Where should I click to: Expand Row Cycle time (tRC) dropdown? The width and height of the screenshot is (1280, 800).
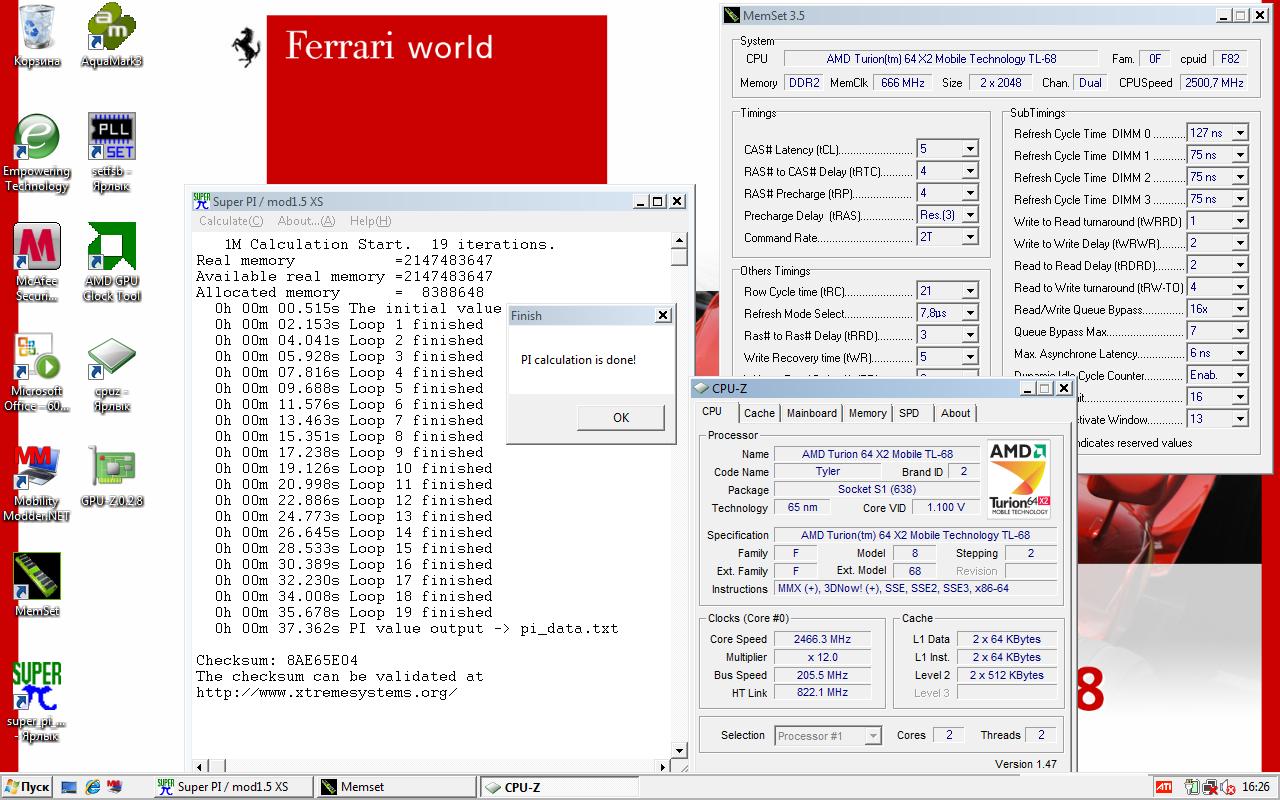(969, 291)
